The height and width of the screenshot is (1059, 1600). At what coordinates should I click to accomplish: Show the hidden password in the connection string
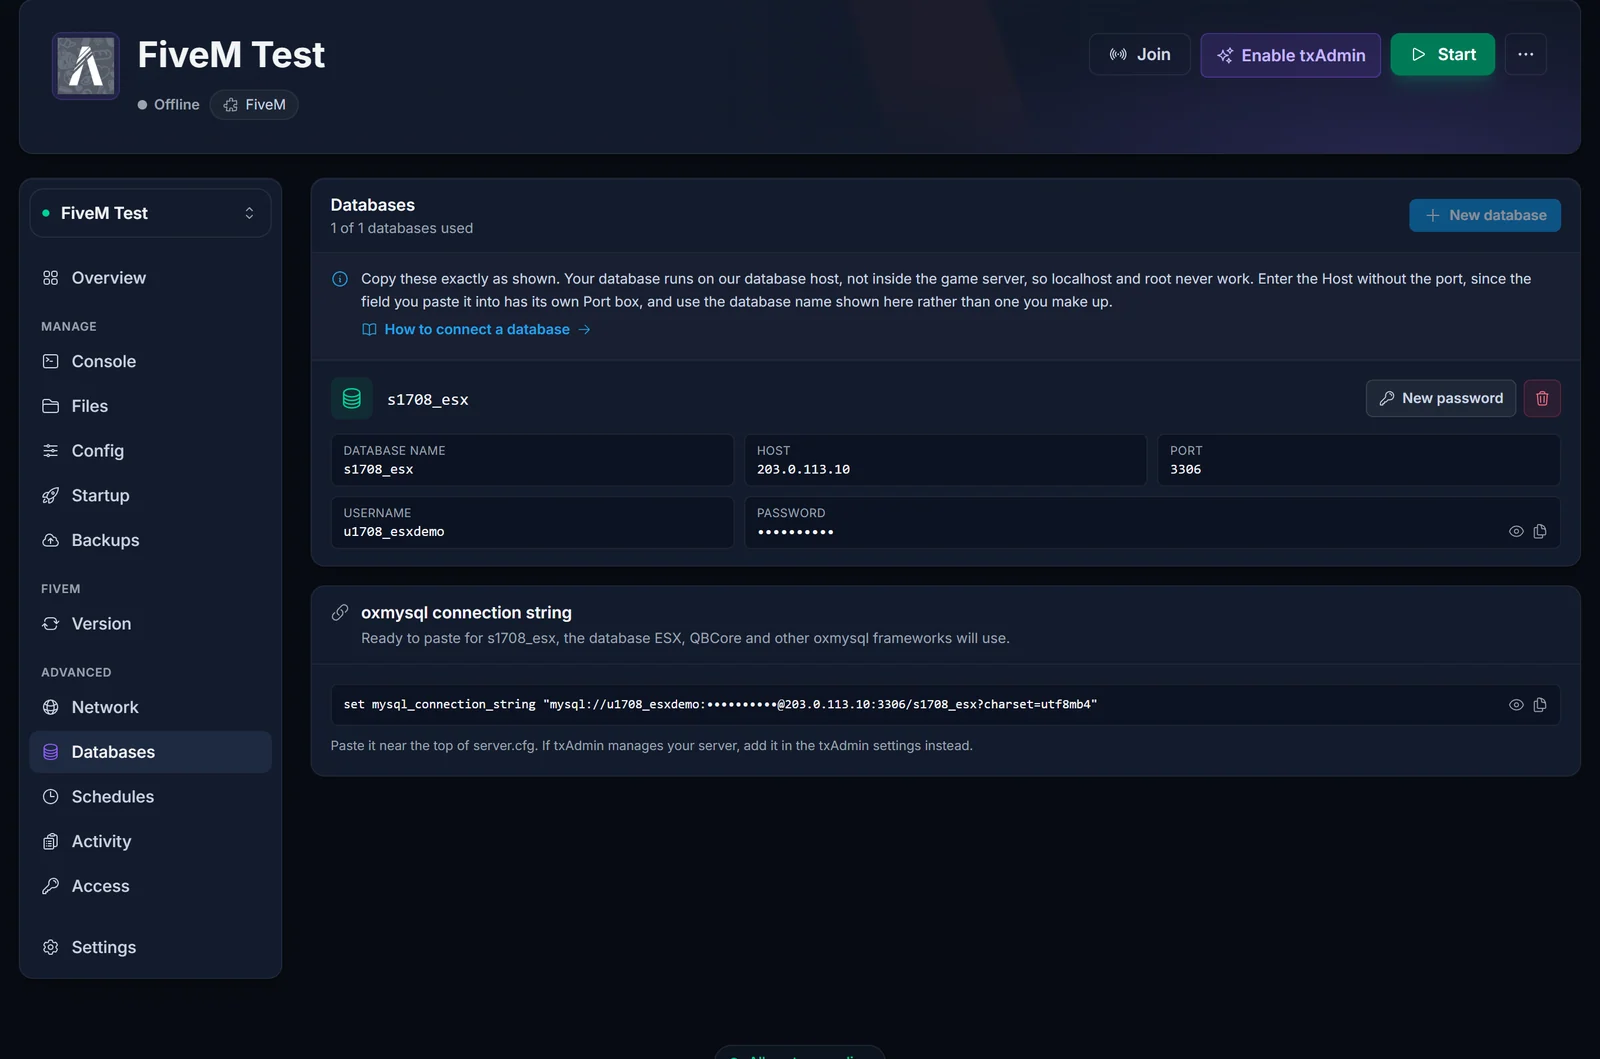coord(1516,705)
